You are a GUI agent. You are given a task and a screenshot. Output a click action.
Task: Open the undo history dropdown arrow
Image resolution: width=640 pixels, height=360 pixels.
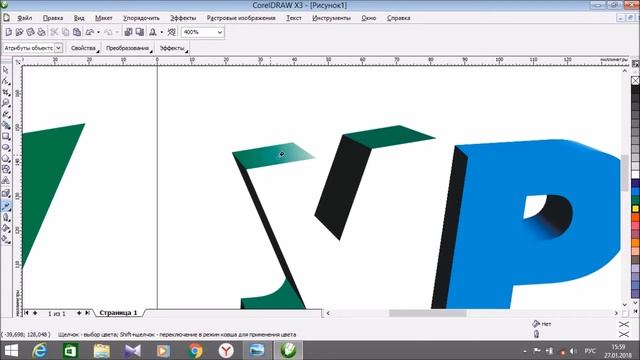tap(98, 32)
